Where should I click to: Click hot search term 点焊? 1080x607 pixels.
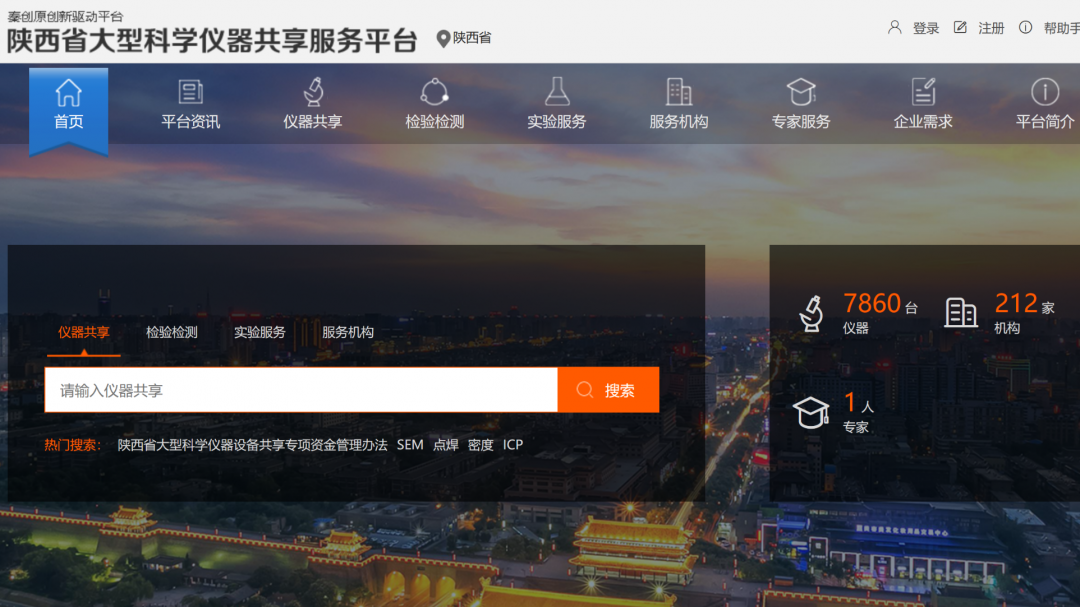(x=446, y=445)
